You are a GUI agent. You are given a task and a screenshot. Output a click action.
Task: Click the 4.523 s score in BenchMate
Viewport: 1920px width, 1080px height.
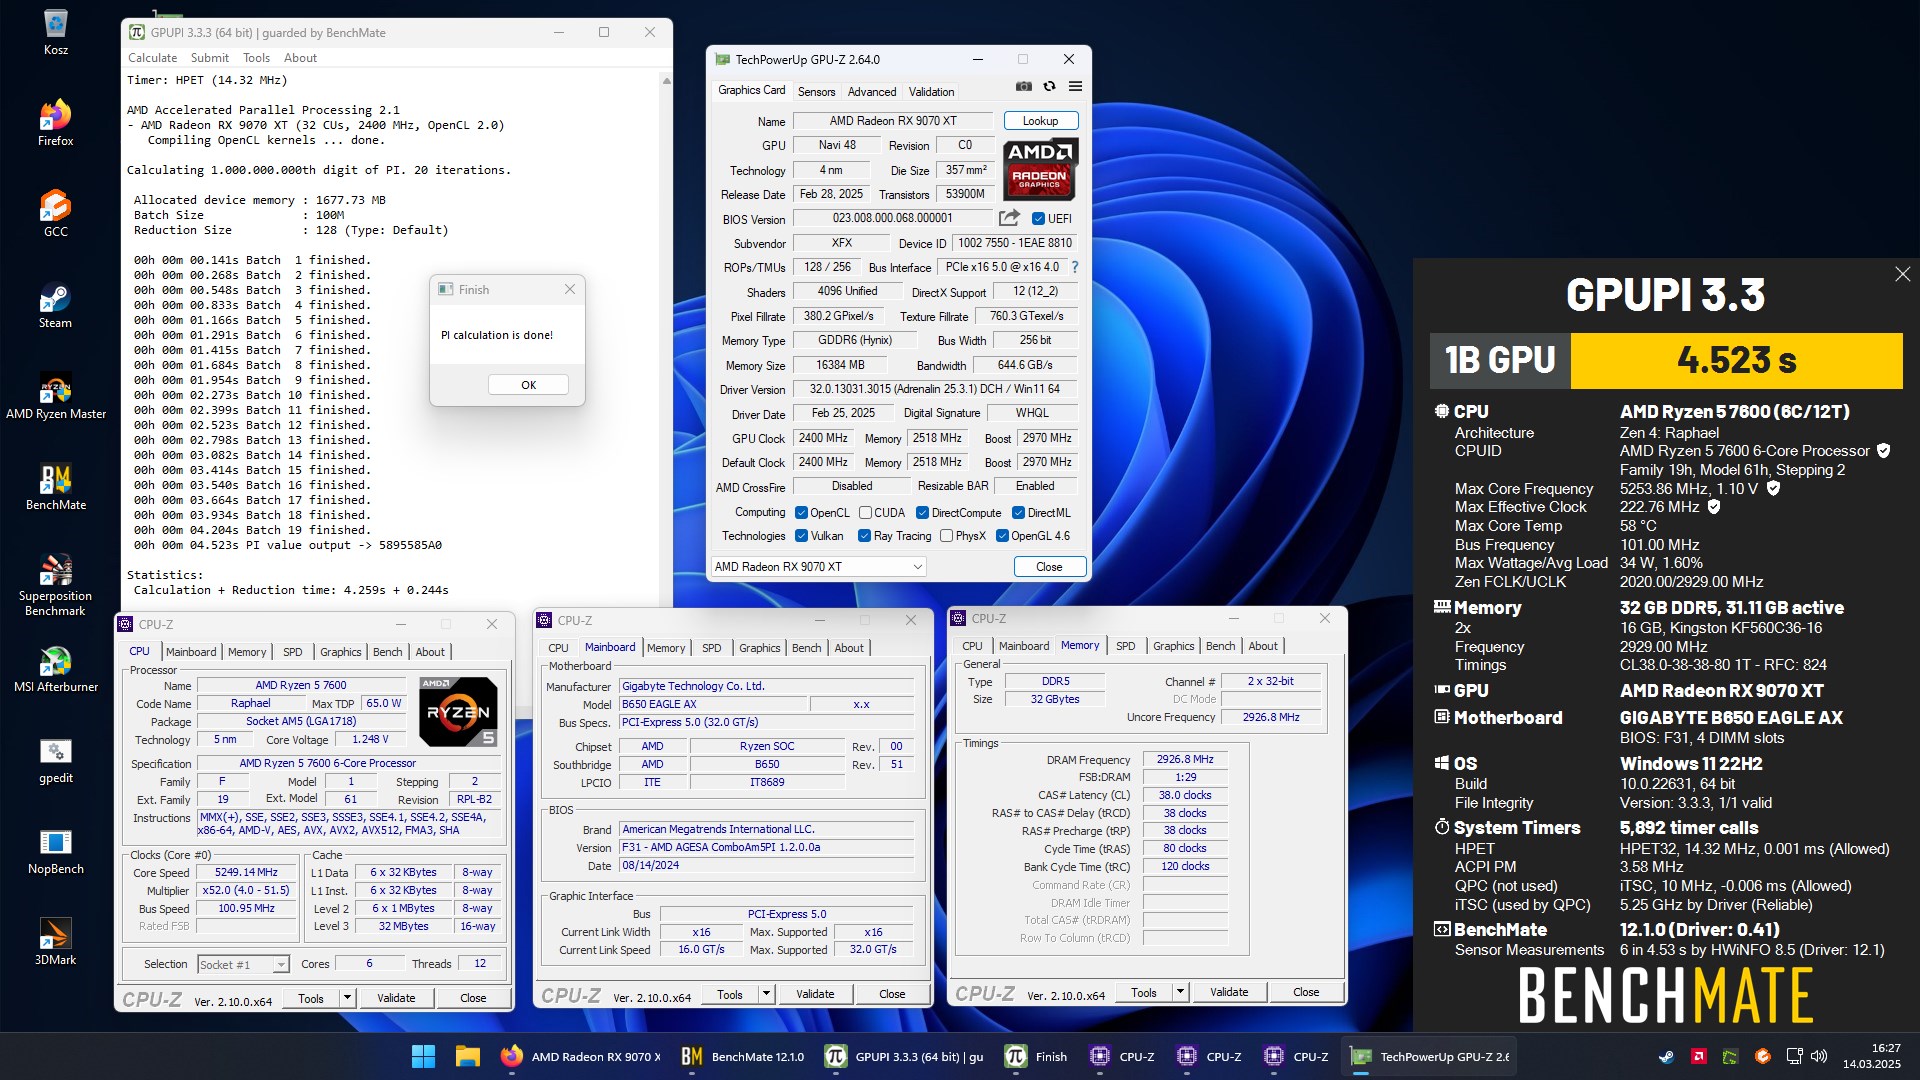(x=1736, y=360)
